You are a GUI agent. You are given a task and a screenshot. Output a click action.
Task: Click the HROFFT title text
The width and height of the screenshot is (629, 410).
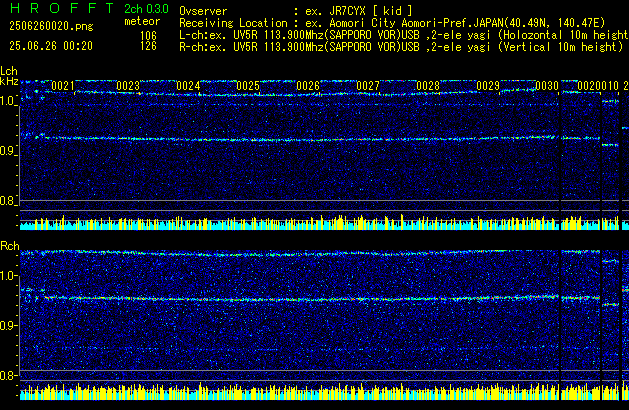62,8
